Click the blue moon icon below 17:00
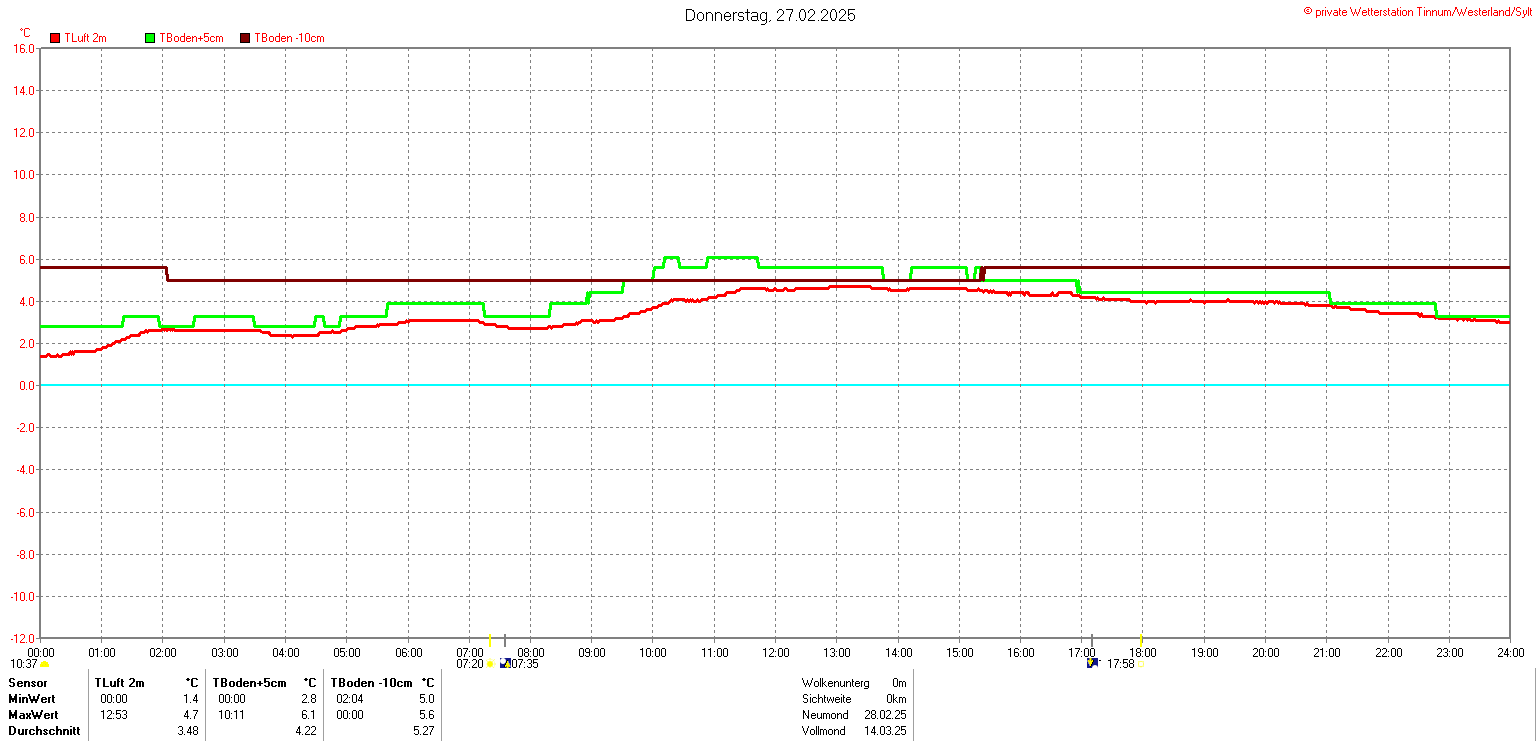The image size is (1536, 741). tap(1092, 663)
